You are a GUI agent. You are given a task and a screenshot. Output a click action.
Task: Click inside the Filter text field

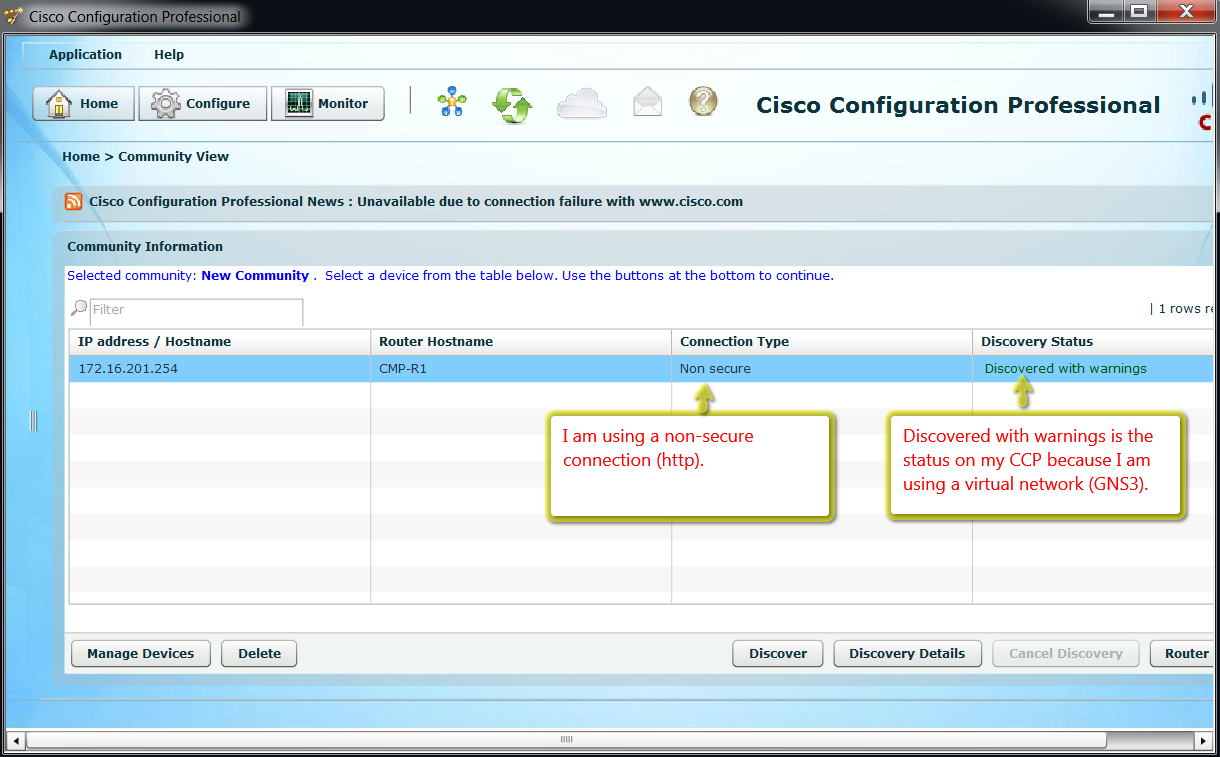[196, 310]
